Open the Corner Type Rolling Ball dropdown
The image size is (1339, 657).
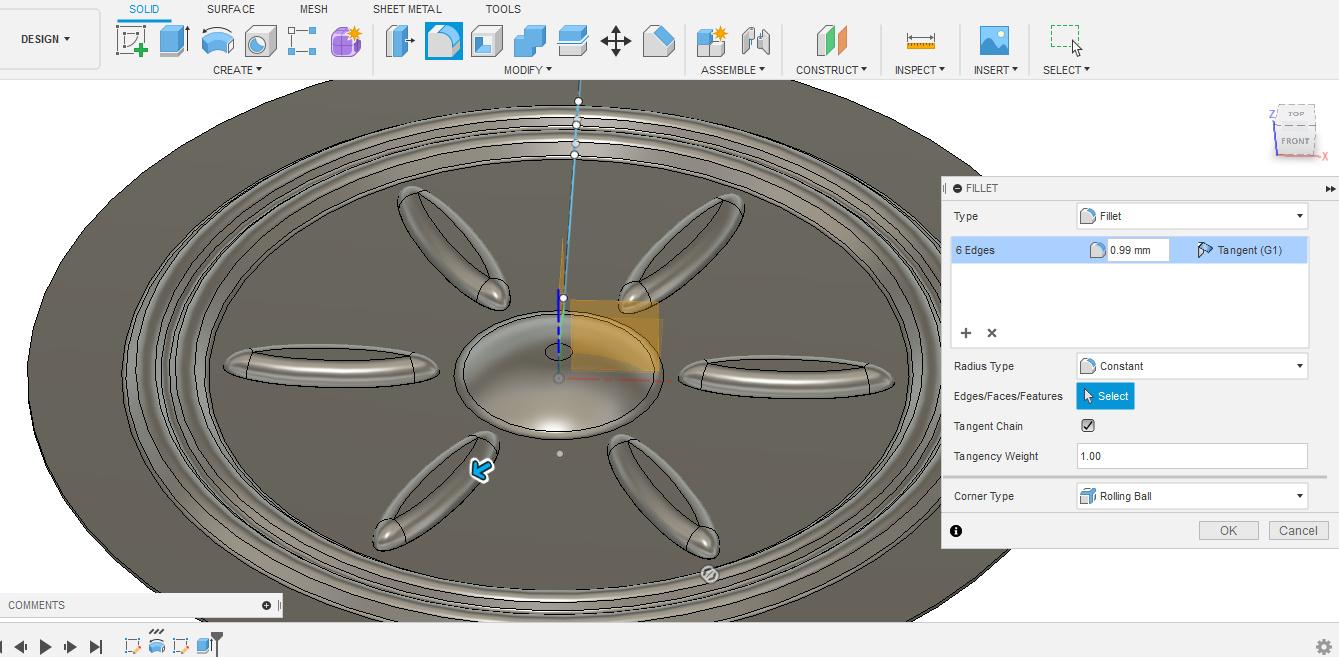coord(1191,496)
